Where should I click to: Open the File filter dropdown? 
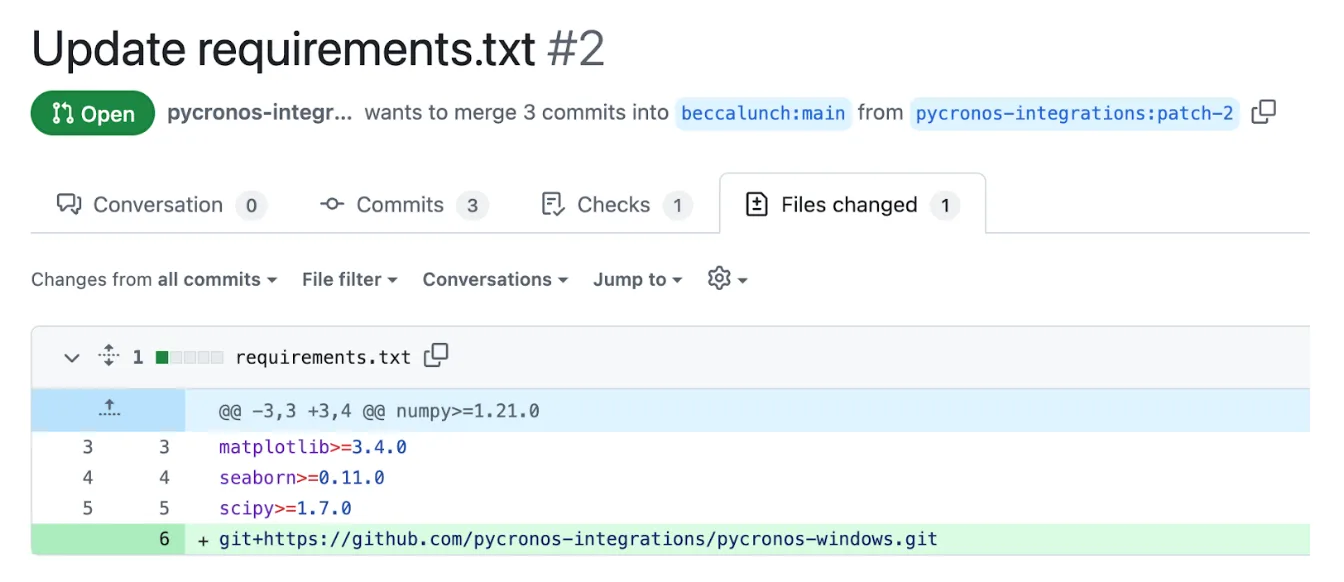(x=349, y=279)
